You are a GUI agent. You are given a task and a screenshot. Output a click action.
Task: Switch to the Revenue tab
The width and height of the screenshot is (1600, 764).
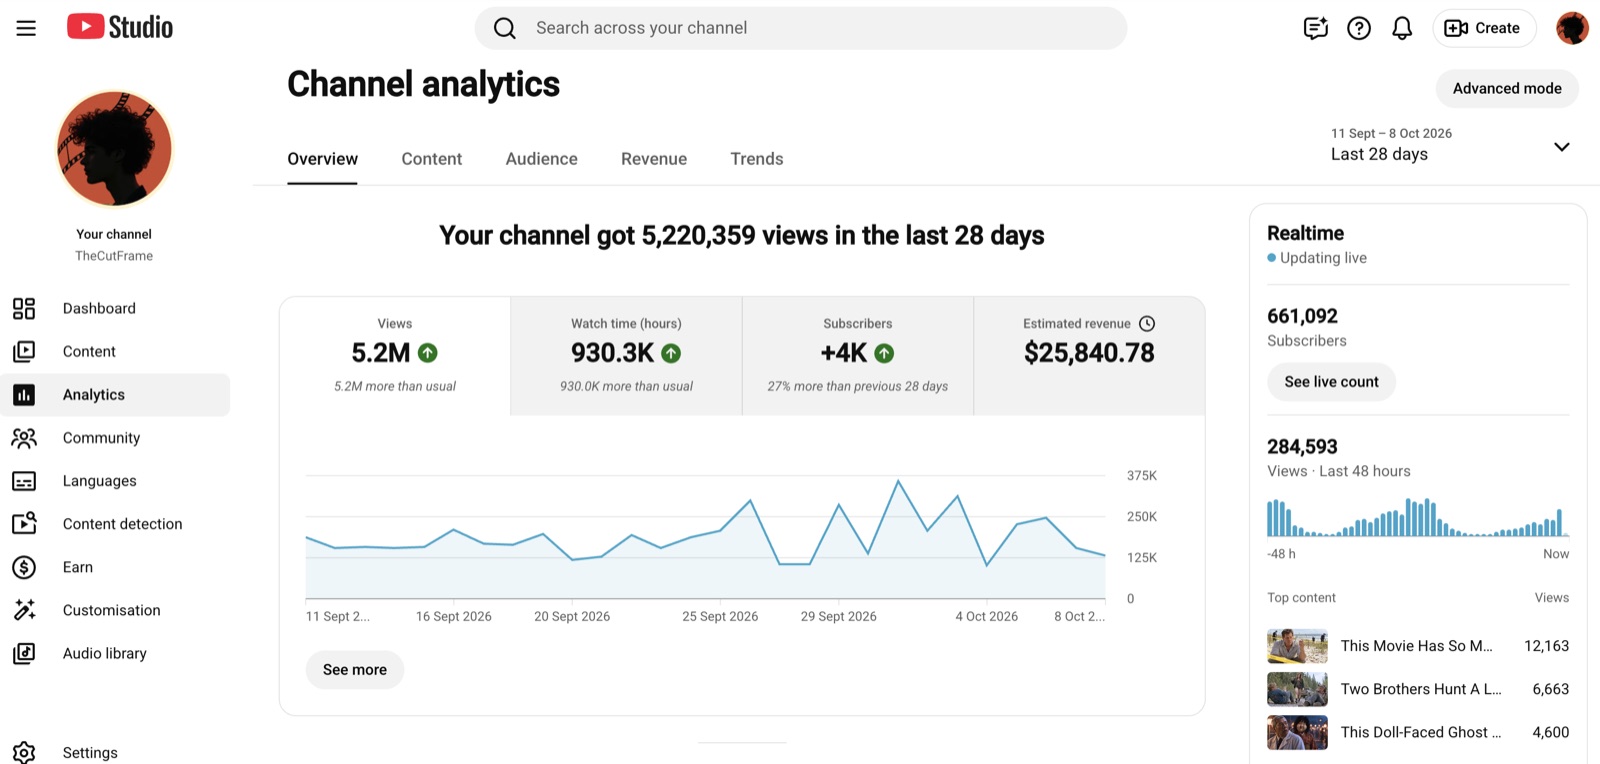(x=654, y=159)
